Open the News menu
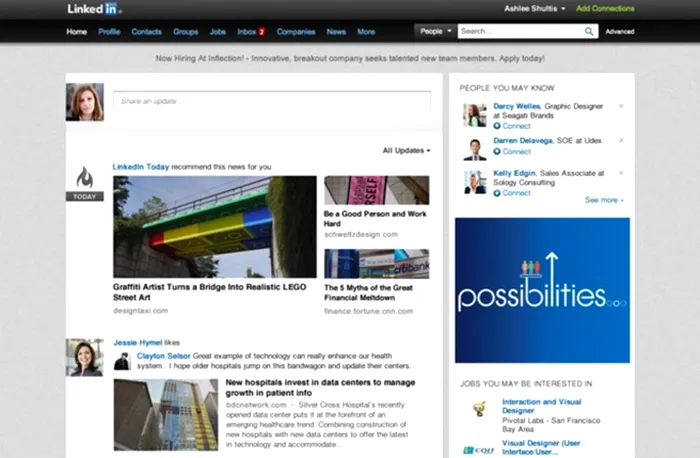The image size is (700, 458). [336, 32]
